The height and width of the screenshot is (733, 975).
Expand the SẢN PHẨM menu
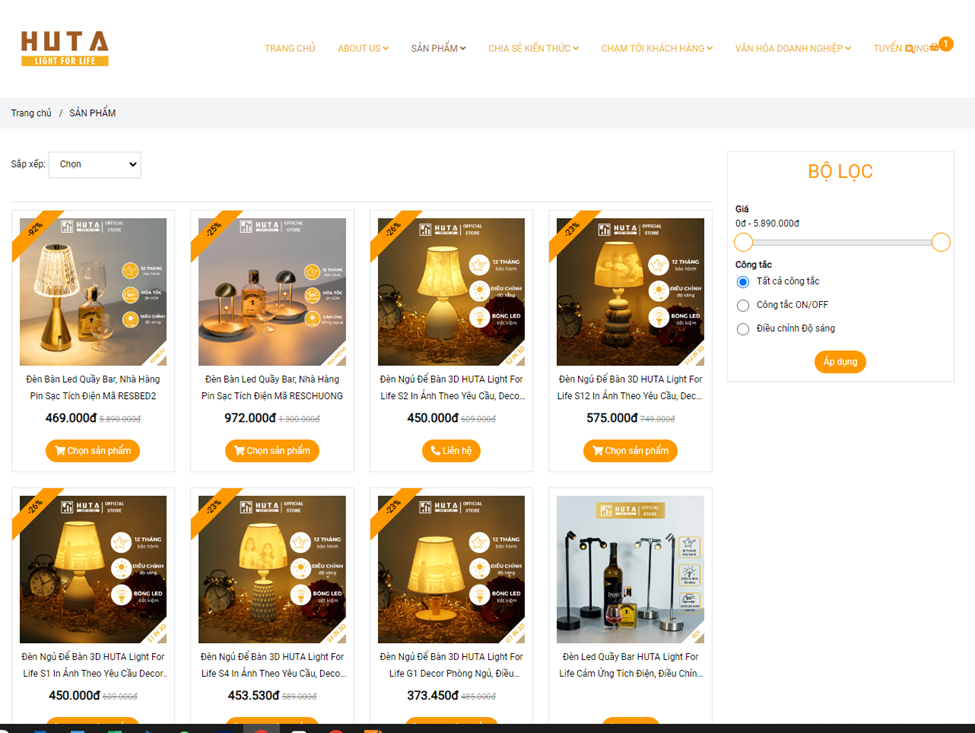[x=438, y=48]
